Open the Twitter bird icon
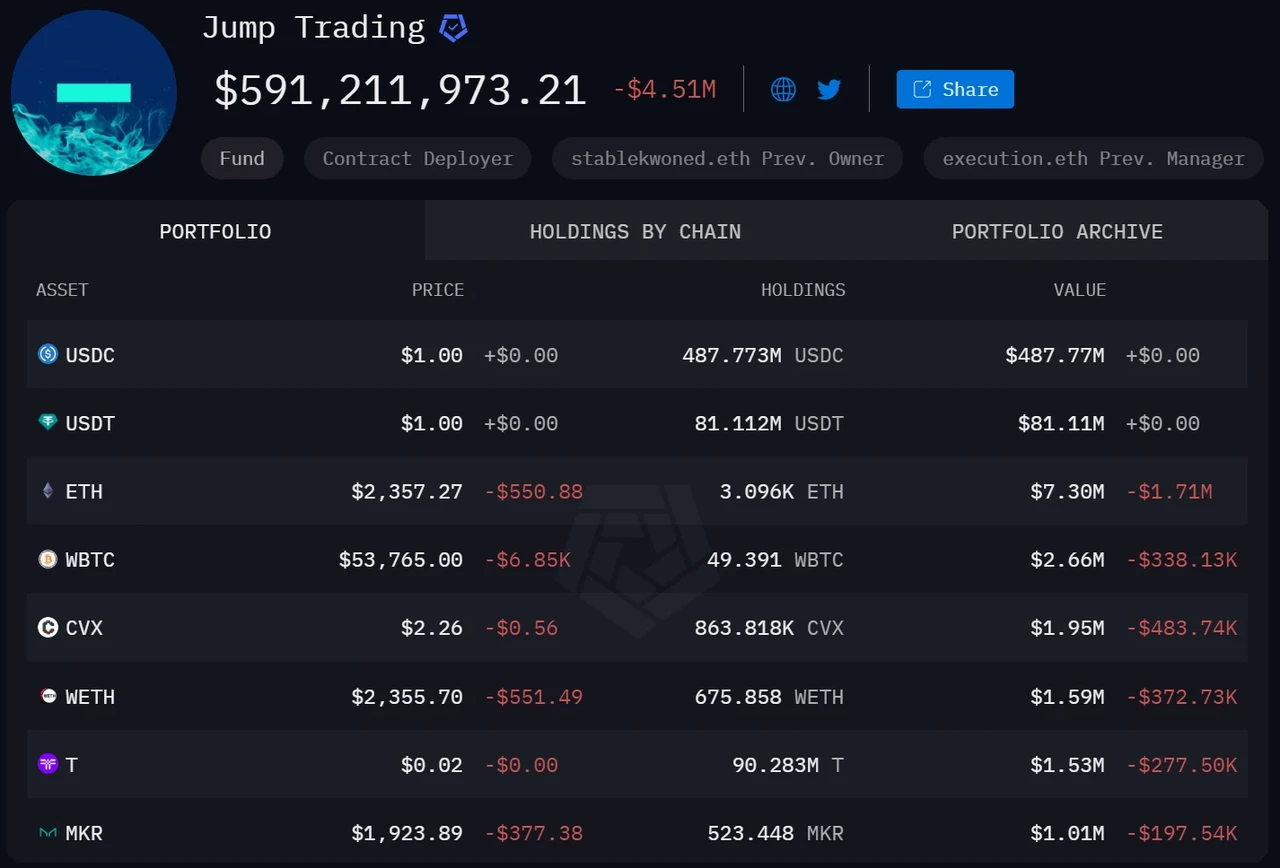Image resolution: width=1280 pixels, height=868 pixels. coord(829,90)
